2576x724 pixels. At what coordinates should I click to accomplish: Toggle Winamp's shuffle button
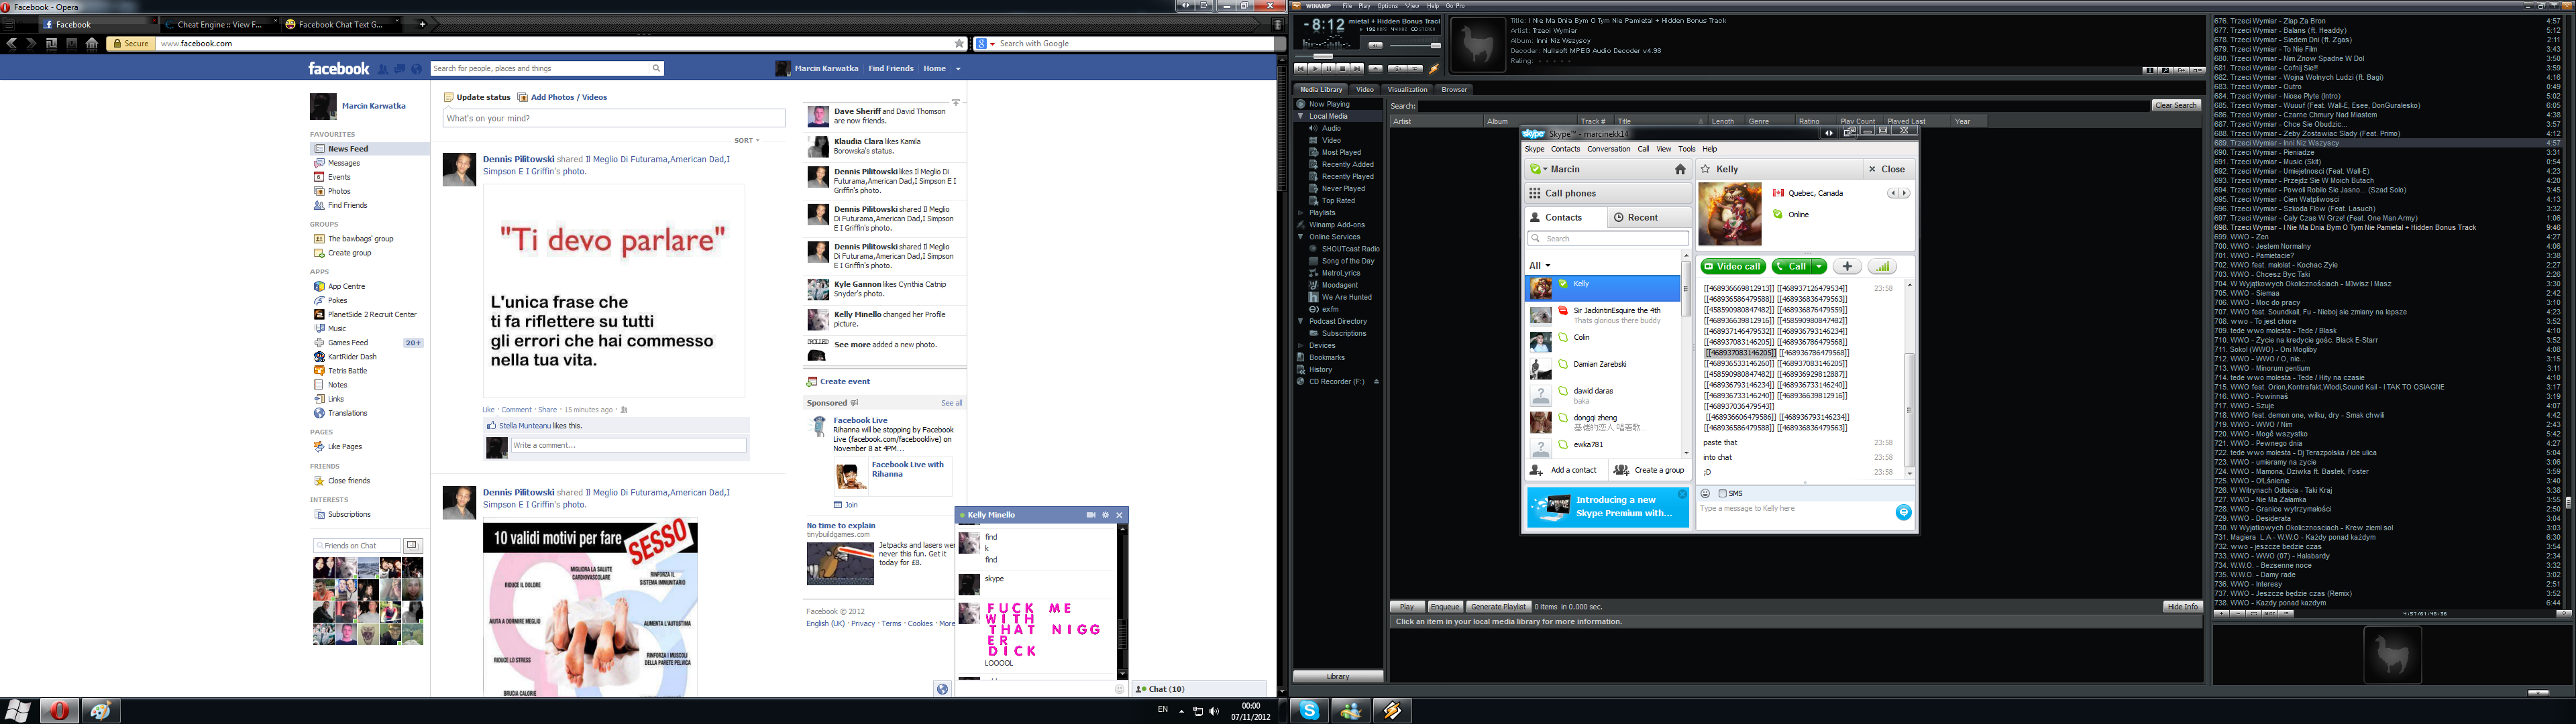click(1398, 69)
